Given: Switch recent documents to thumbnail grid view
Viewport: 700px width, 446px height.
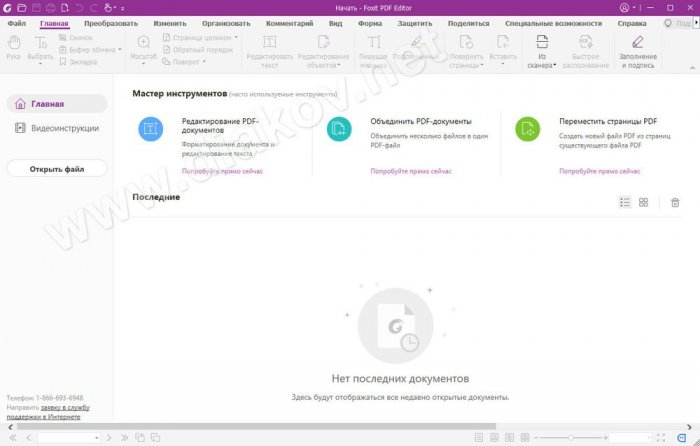Looking at the screenshot, I should coord(643,202).
